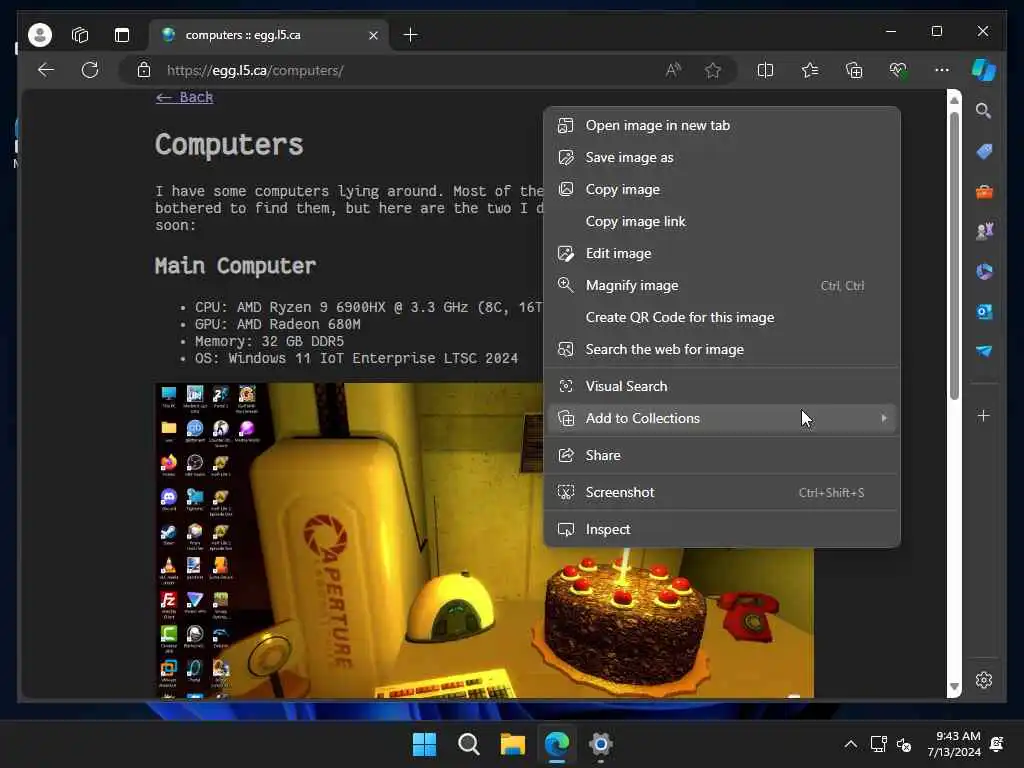The height and width of the screenshot is (768, 1024).
Task: Open sidebar Tools briefcase icon
Action: [x=984, y=192]
